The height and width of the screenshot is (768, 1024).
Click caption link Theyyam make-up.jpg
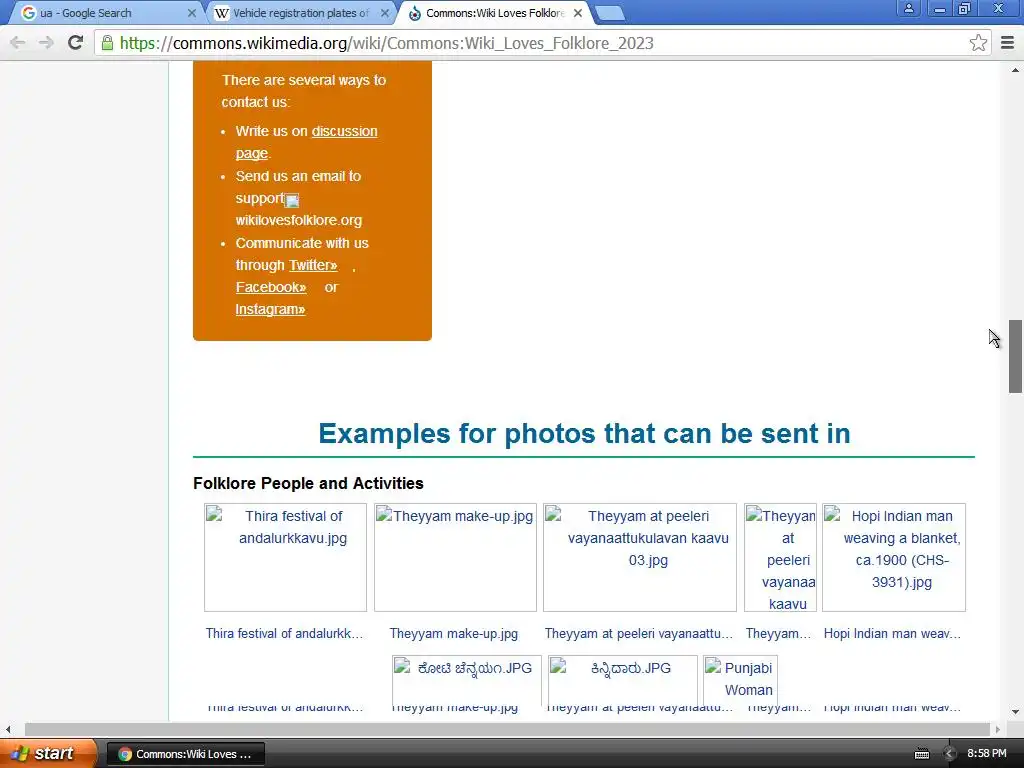coord(454,633)
